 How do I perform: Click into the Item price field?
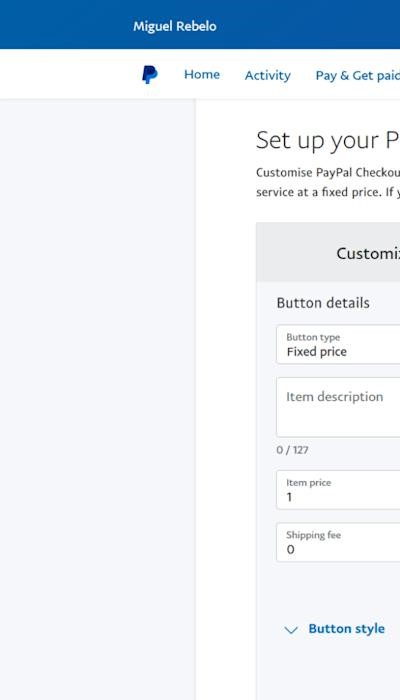click(x=338, y=490)
